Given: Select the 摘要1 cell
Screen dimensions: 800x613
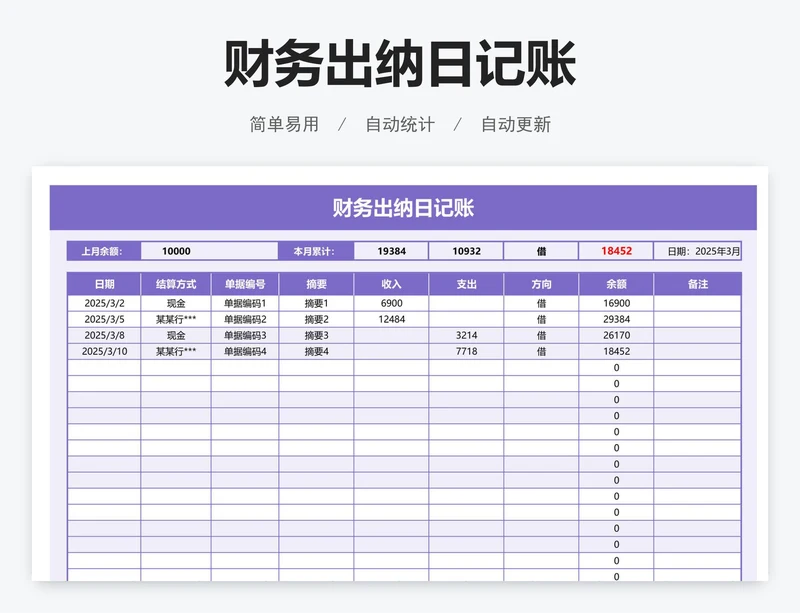Looking at the screenshot, I should [x=316, y=303].
